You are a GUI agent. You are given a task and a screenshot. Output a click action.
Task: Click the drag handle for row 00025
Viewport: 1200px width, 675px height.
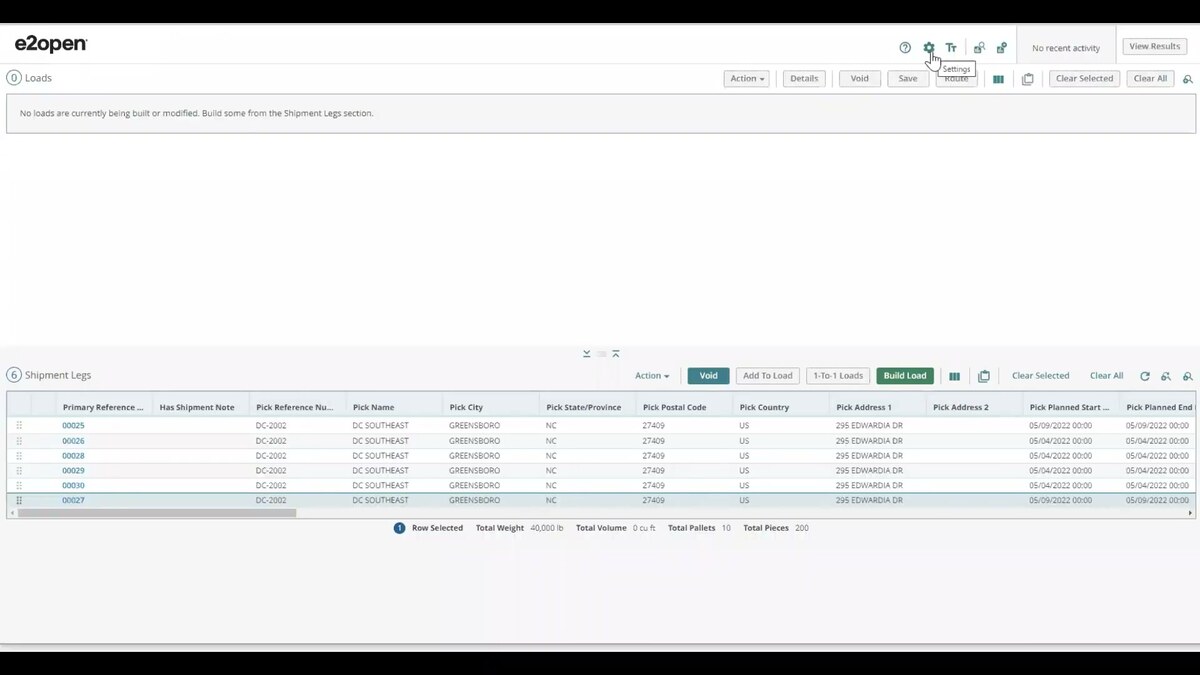tap(19, 426)
